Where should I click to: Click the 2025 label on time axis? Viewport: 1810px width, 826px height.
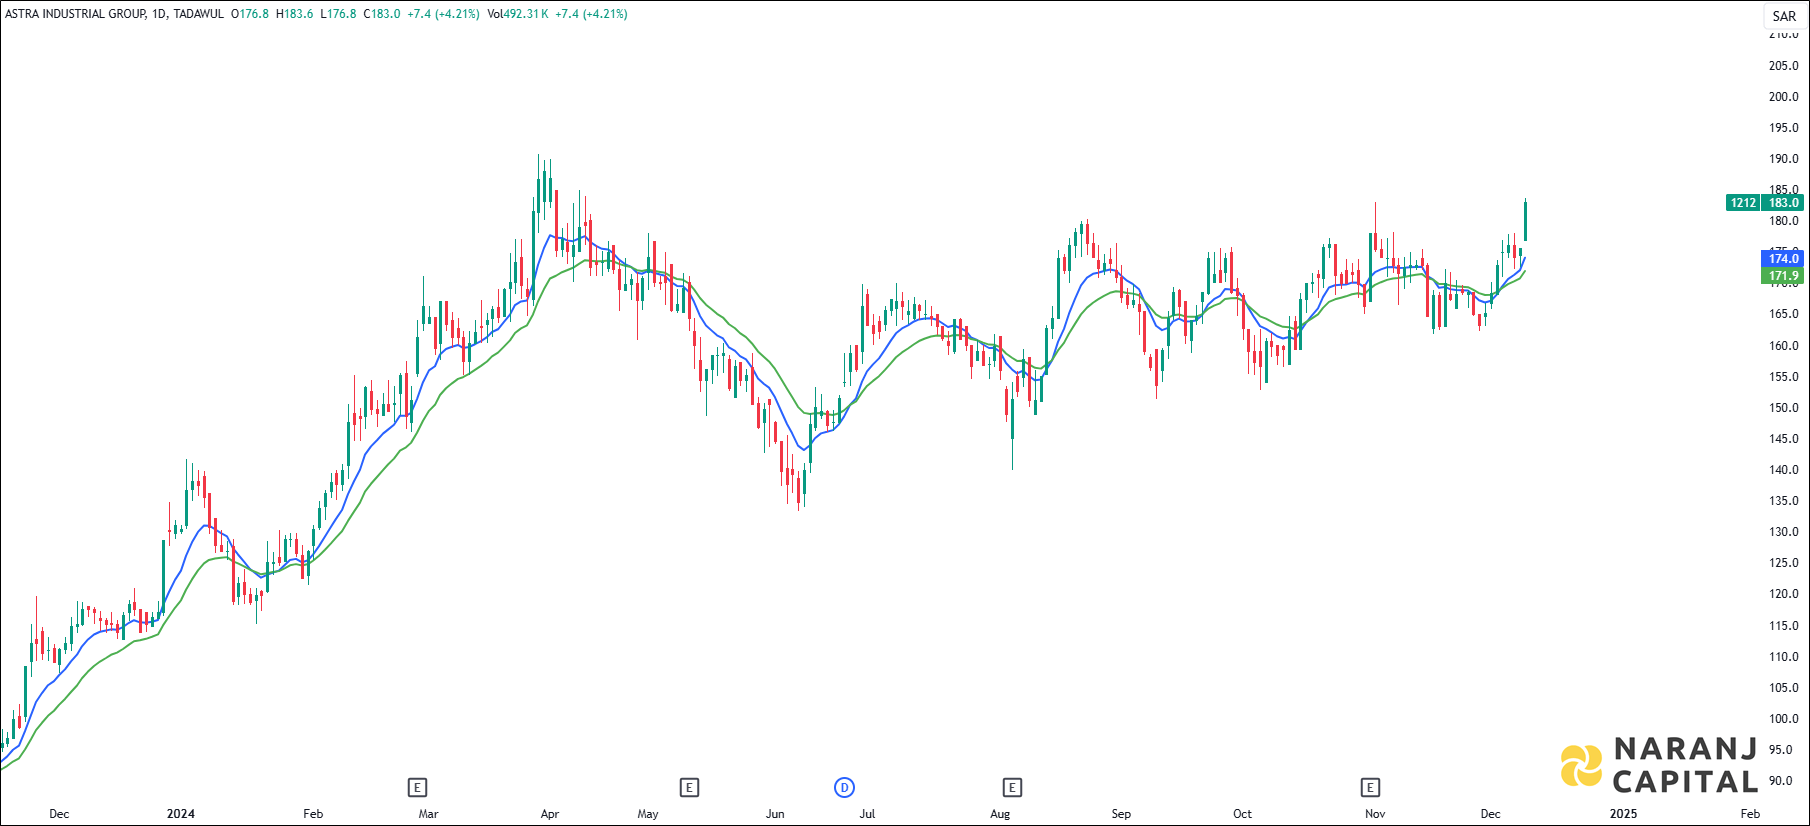coord(1623,813)
